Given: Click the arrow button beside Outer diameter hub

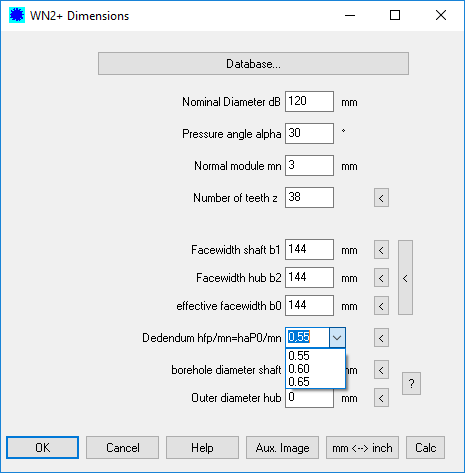Looking at the screenshot, I should 381,398.
